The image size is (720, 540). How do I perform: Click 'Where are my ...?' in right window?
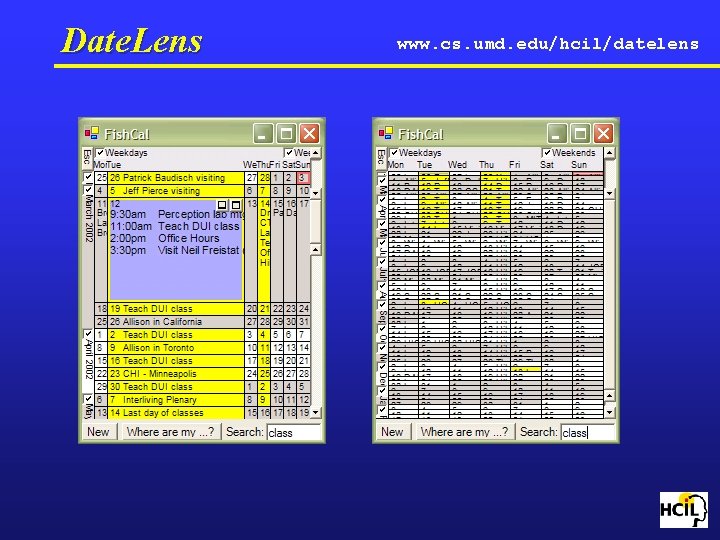[464, 432]
